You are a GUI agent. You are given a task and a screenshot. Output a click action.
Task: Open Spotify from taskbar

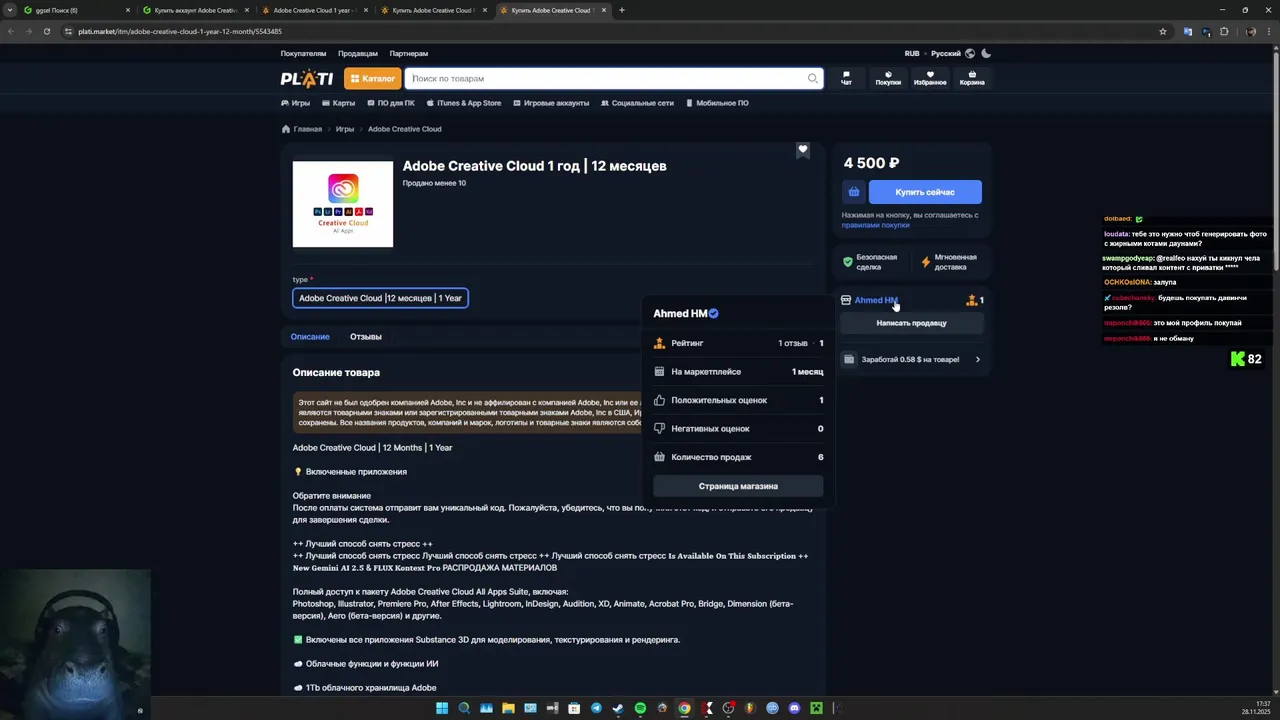click(640, 708)
